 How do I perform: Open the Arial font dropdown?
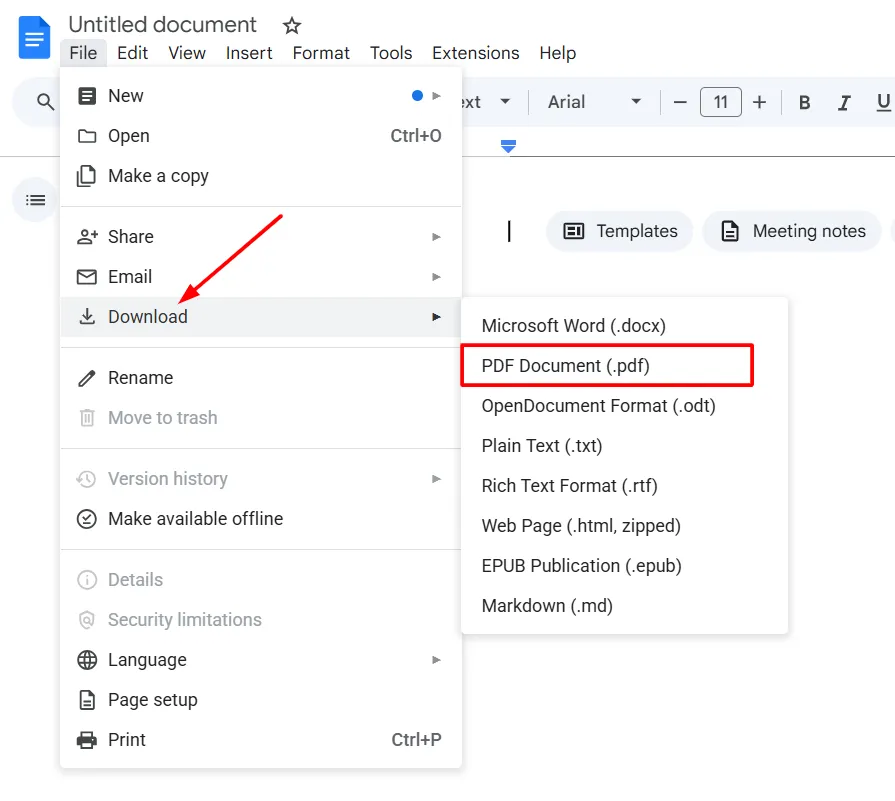[x=594, y=102]
